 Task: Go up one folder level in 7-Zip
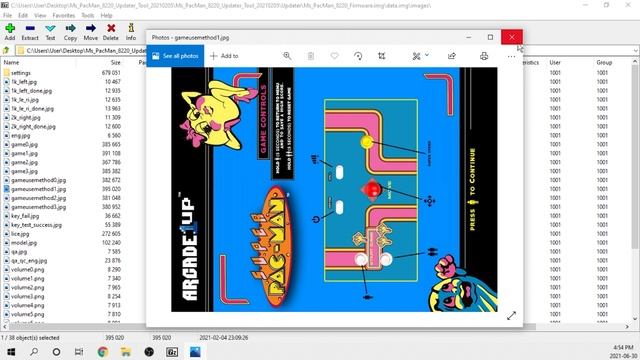[6, 51]
